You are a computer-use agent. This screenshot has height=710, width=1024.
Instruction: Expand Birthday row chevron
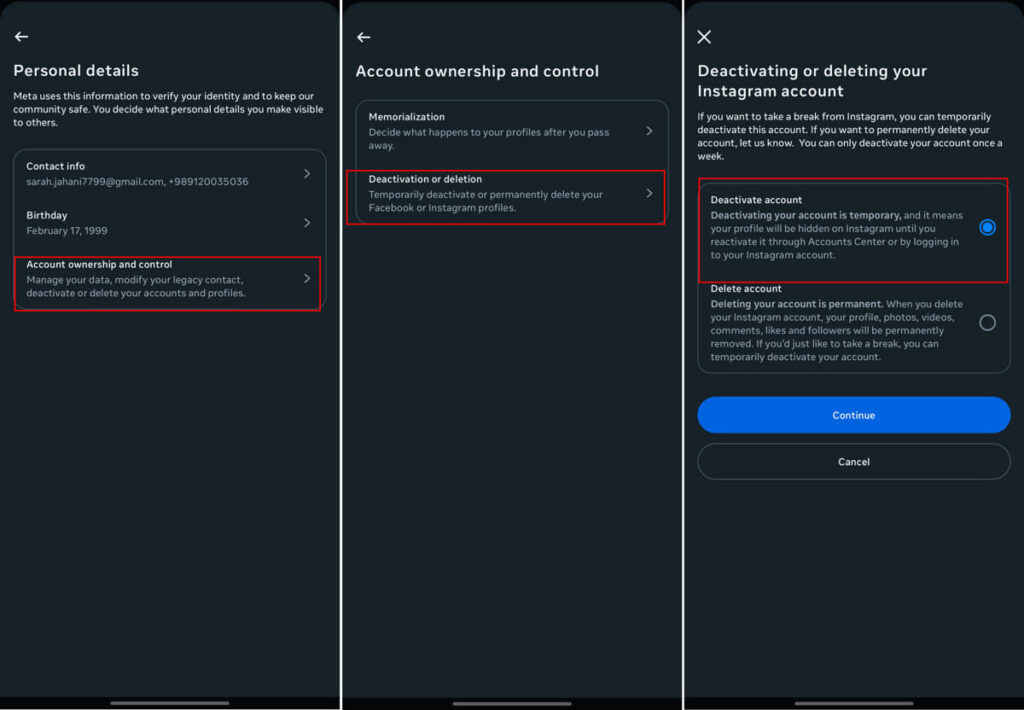[307, 222]
